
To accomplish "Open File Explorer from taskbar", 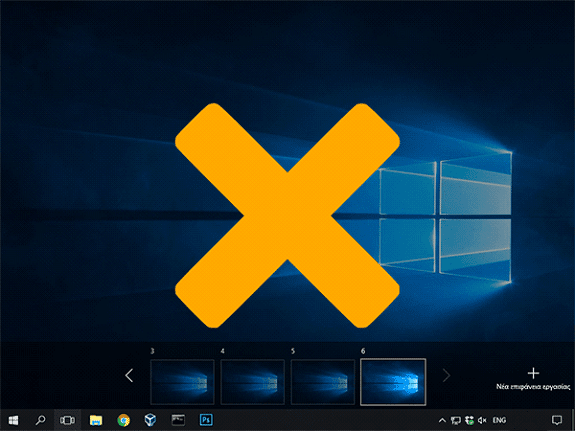I will tap(96, 420).
